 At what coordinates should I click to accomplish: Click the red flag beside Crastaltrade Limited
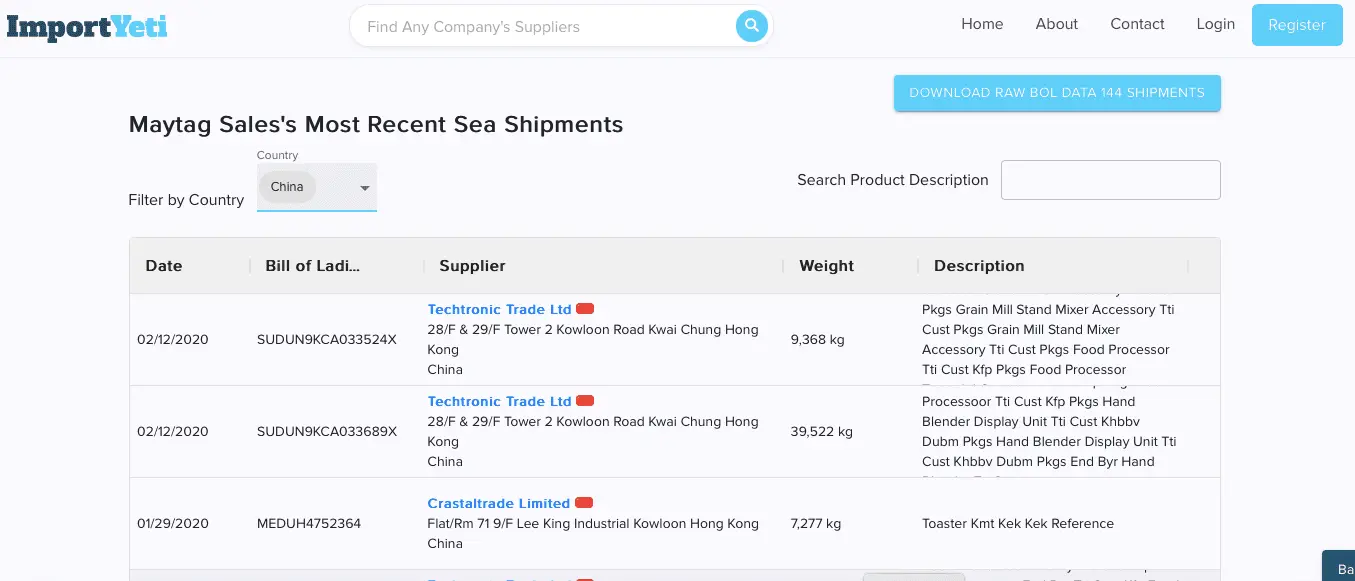(584, 502)
